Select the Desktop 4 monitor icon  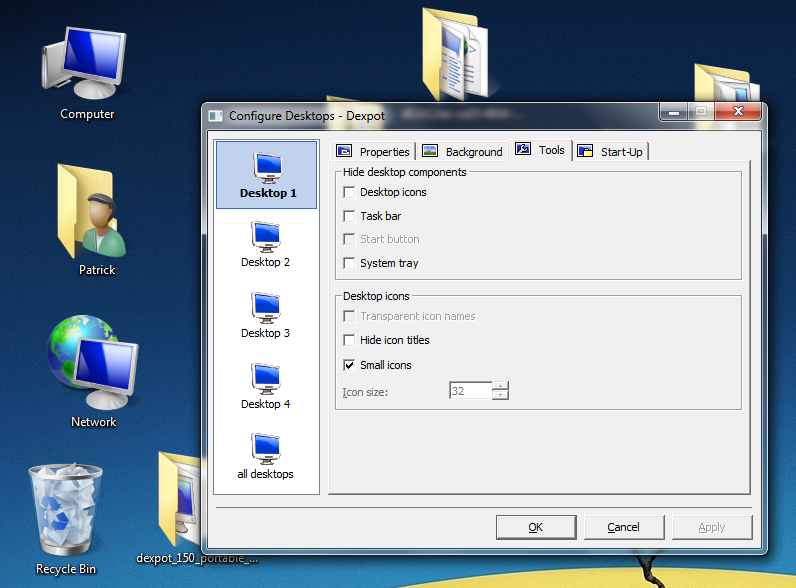tap(266, 379)
